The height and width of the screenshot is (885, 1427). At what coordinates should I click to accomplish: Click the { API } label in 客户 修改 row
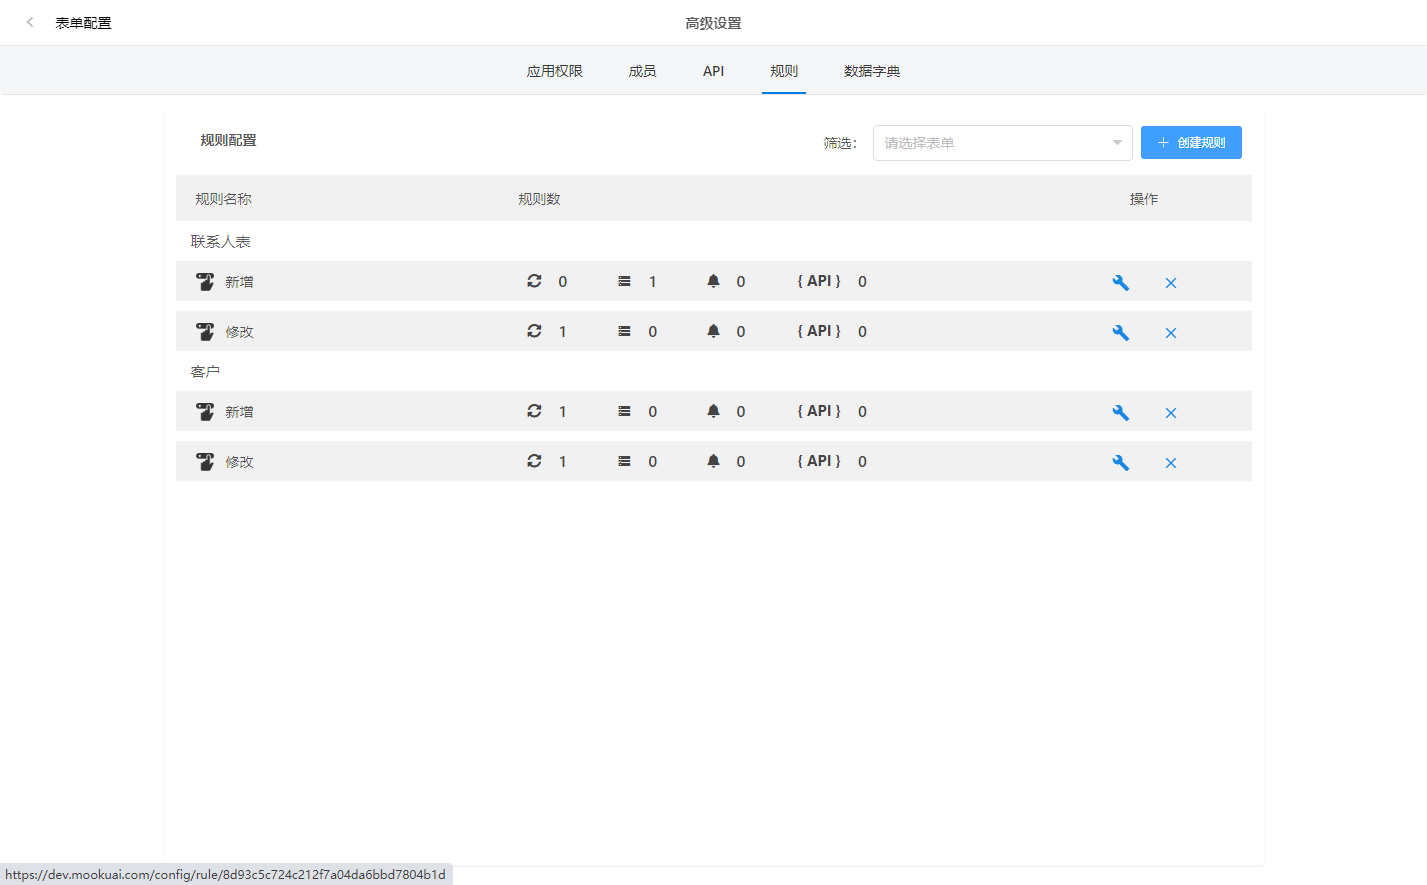pyautogui.click(x=819, y=461)
